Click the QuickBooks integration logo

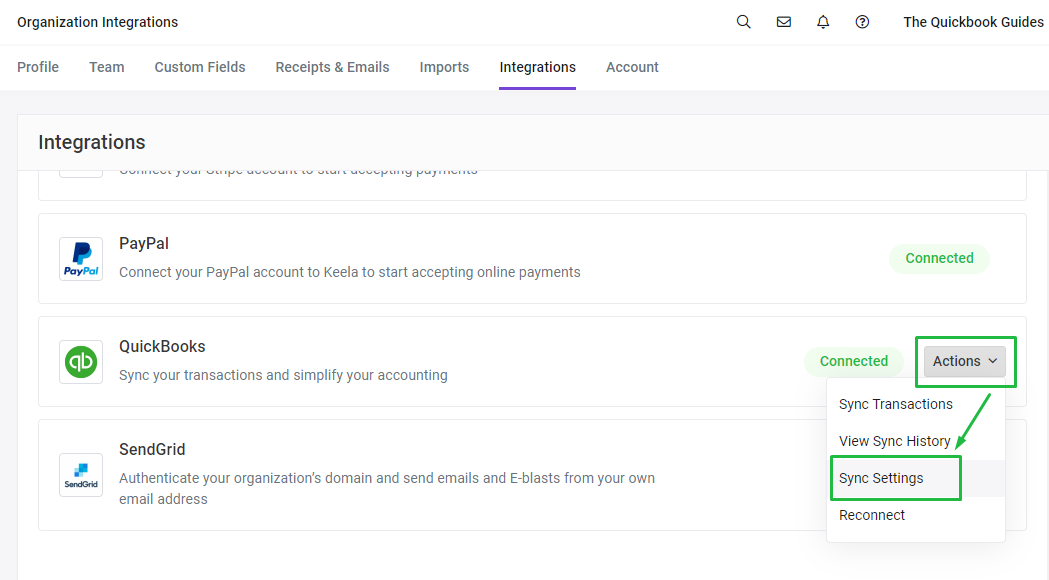tap(81, 361)
